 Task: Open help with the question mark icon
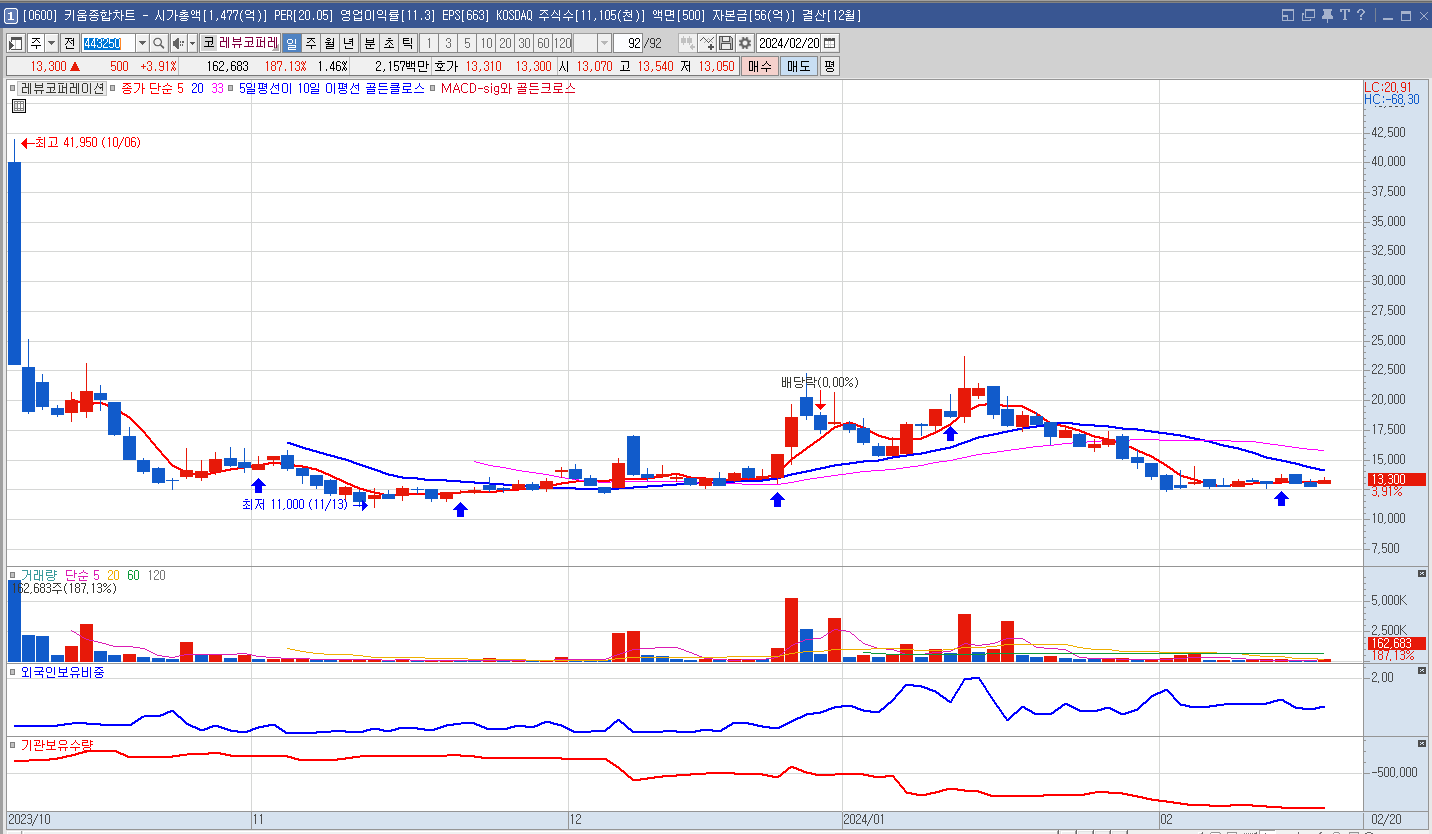(x=1361, y=15)
